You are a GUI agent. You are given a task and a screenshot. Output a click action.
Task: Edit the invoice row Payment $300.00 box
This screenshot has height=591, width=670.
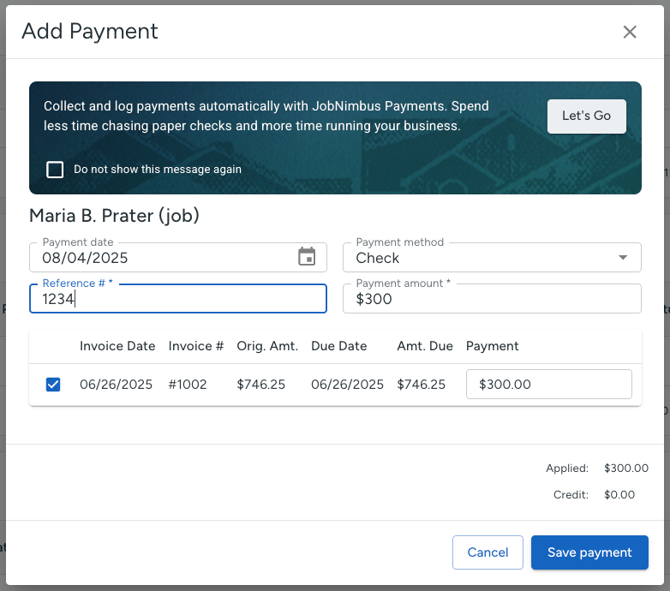(x=548, y=384)
